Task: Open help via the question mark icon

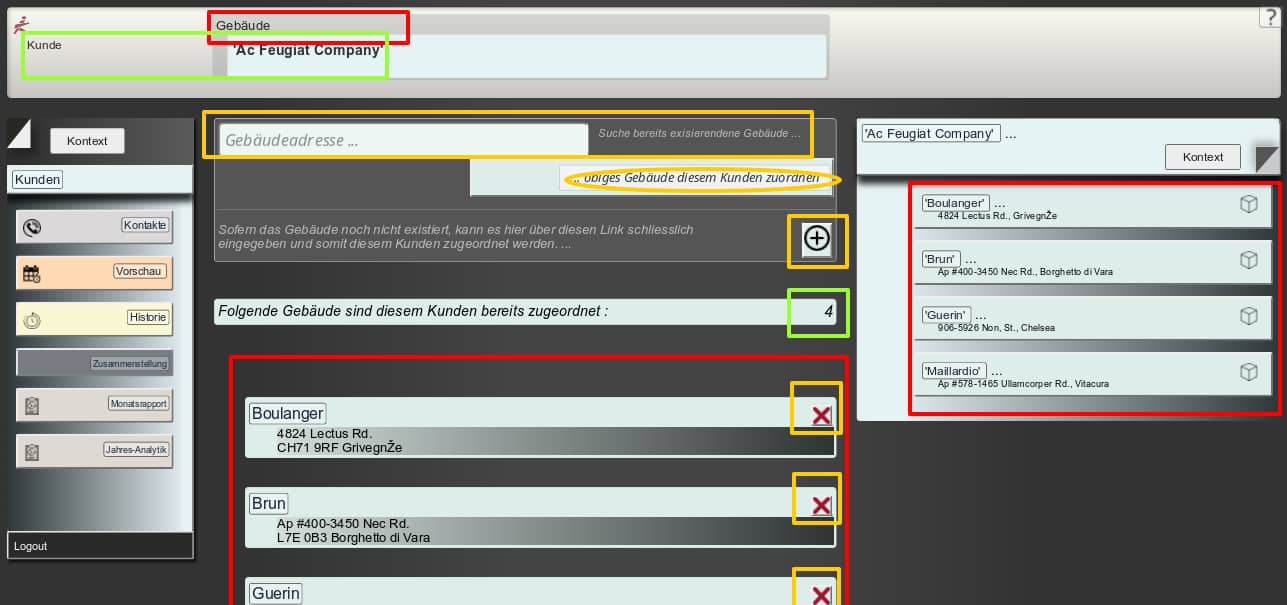Action: [x=1273, y=17]
